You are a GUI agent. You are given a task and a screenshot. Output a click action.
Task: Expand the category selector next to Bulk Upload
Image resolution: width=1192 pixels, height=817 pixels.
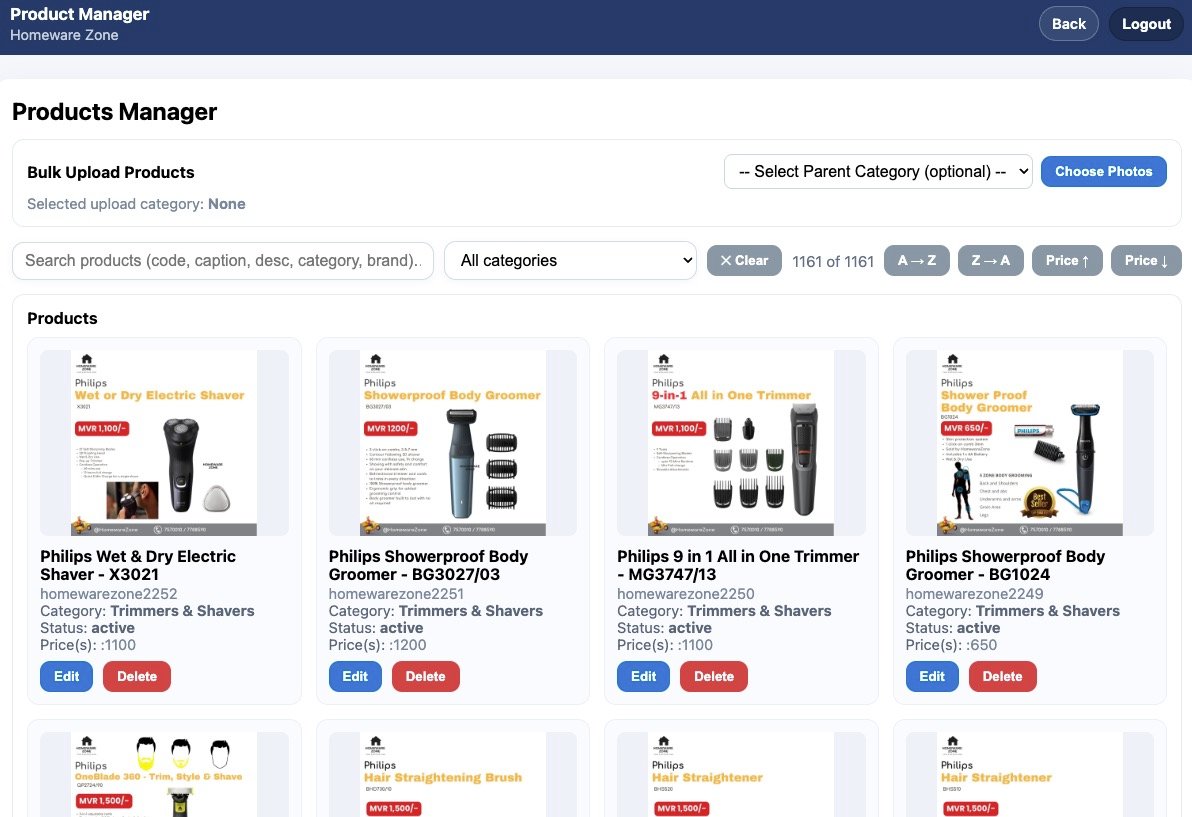877,171
